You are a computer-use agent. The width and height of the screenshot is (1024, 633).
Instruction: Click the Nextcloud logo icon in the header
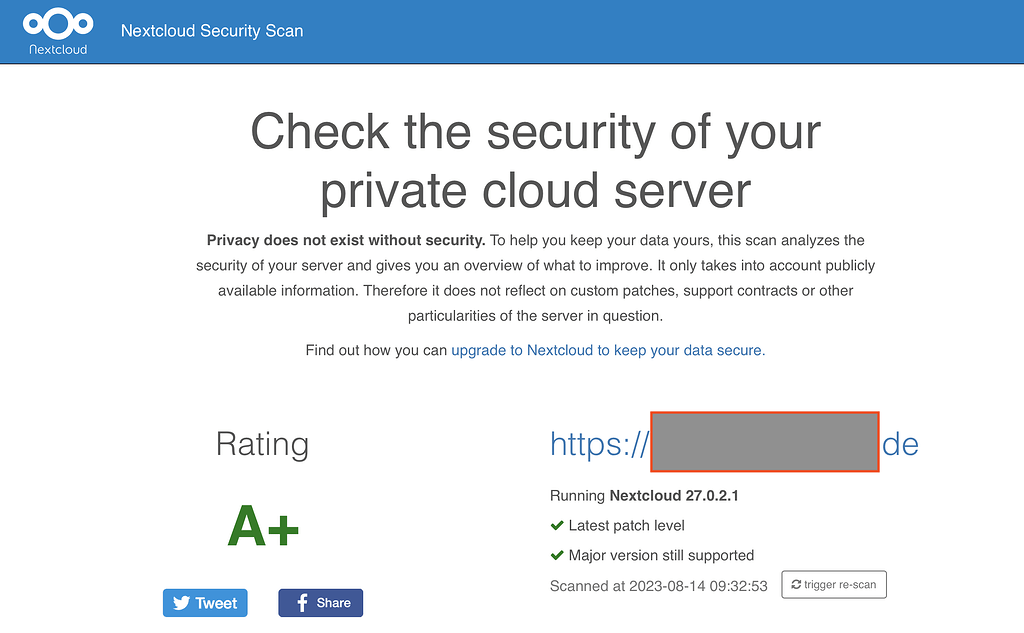pyautogui.click(x=57, y=24)
